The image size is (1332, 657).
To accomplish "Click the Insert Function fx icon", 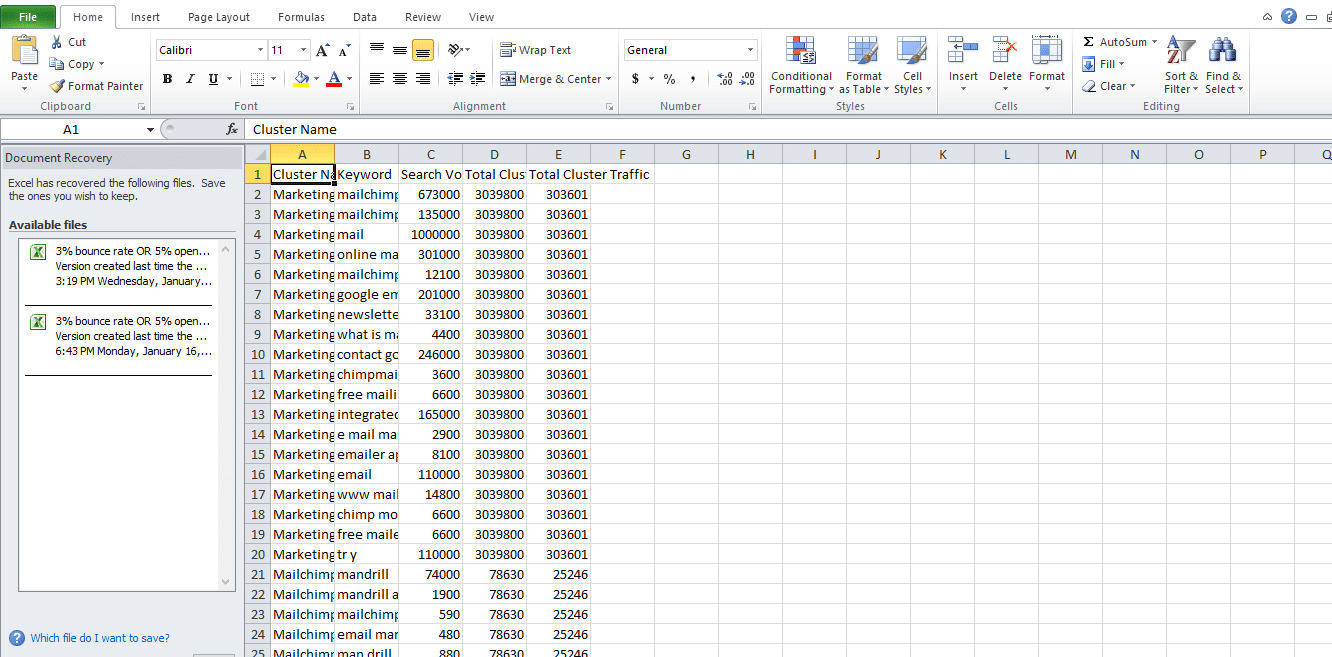I will point(232,129).
